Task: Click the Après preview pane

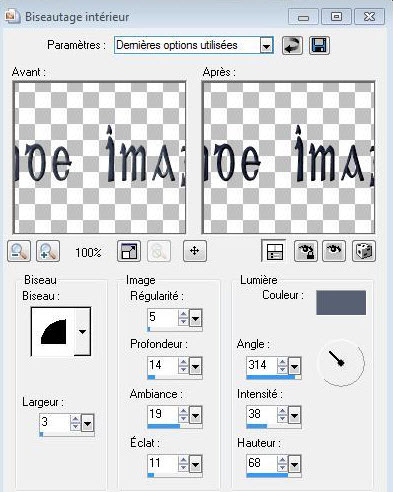Action: 288,158
